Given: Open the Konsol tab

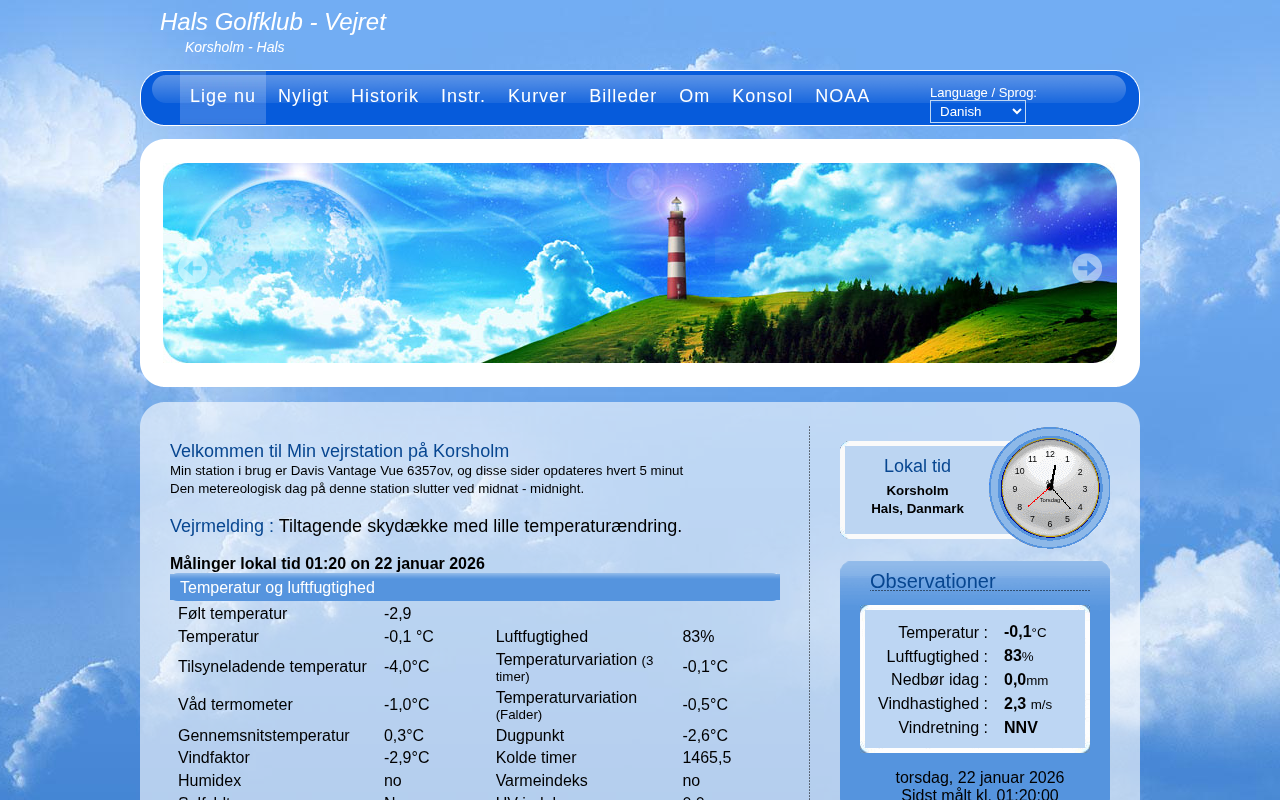Looking at the screenshot, I should point(762,97).
